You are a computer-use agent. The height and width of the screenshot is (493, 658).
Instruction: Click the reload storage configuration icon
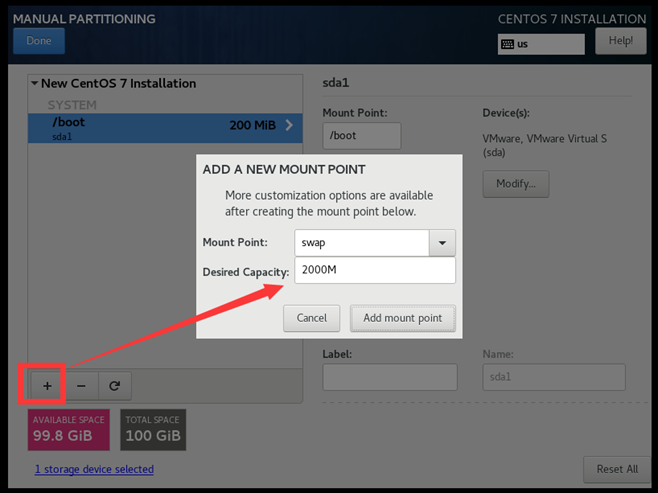(115, 386)
